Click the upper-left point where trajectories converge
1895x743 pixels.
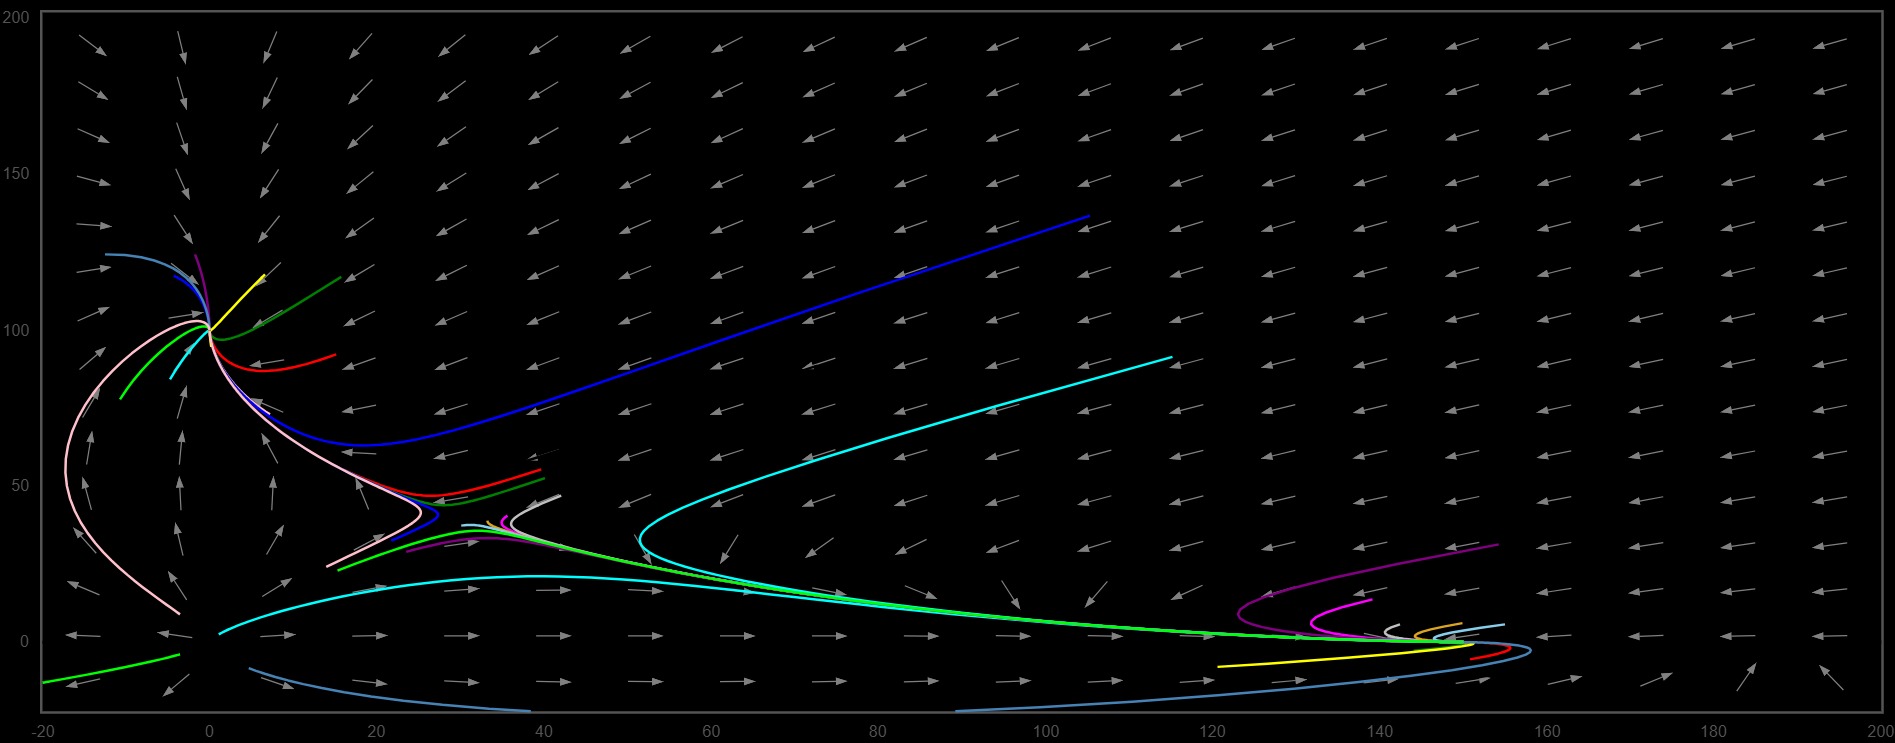209,328
